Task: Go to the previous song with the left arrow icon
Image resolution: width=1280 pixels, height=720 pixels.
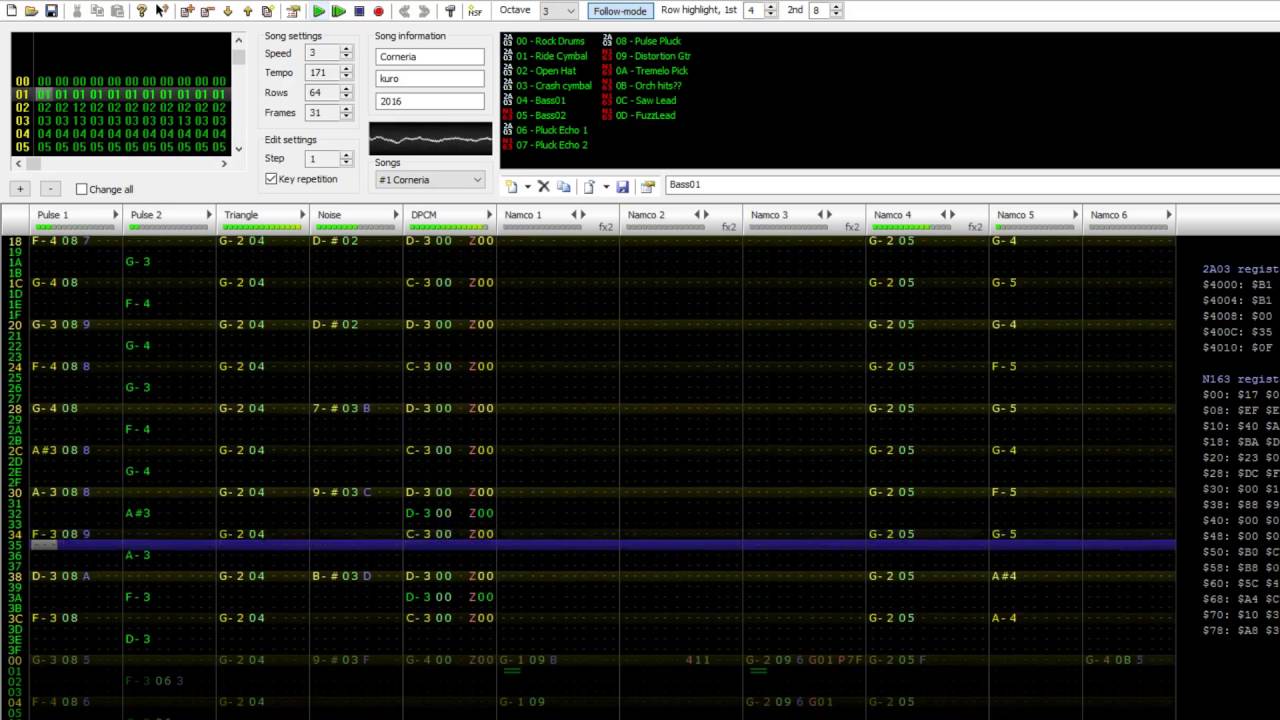Action: tap(404, 11)
